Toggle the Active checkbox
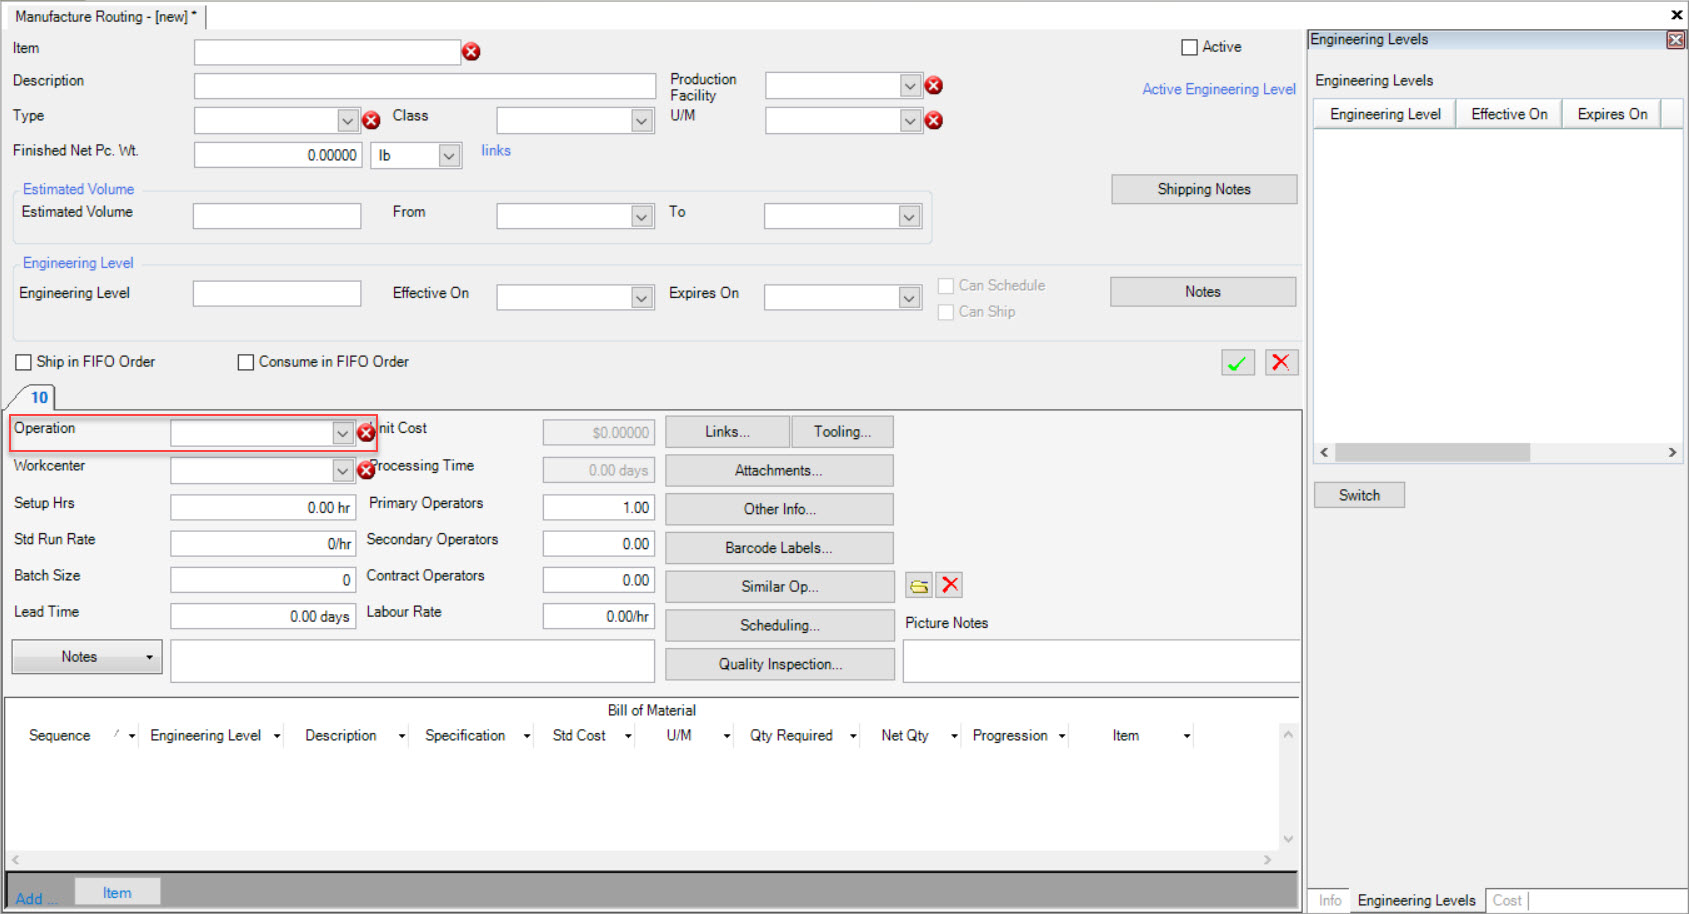 tap(1190, 47)
